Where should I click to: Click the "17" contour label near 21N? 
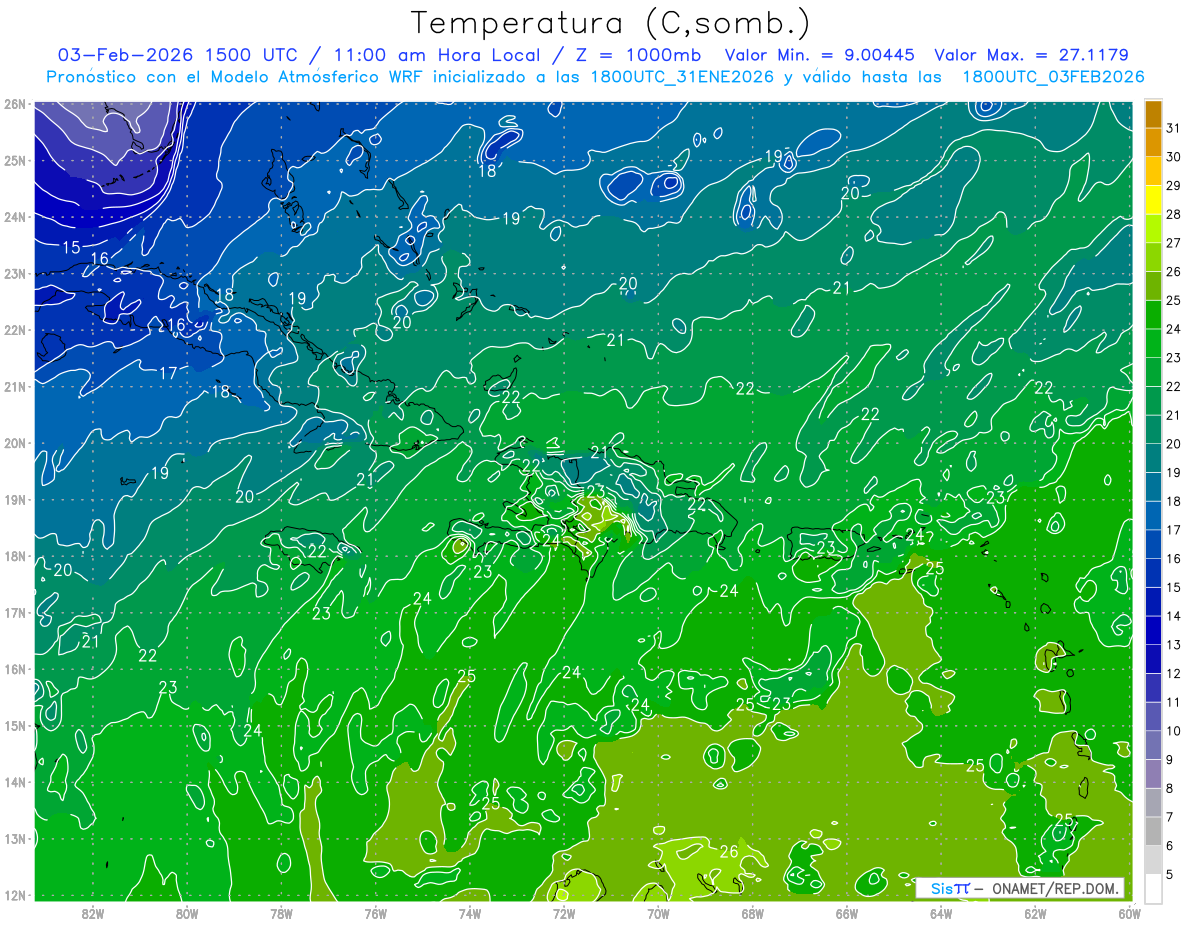tap(168, 373)
